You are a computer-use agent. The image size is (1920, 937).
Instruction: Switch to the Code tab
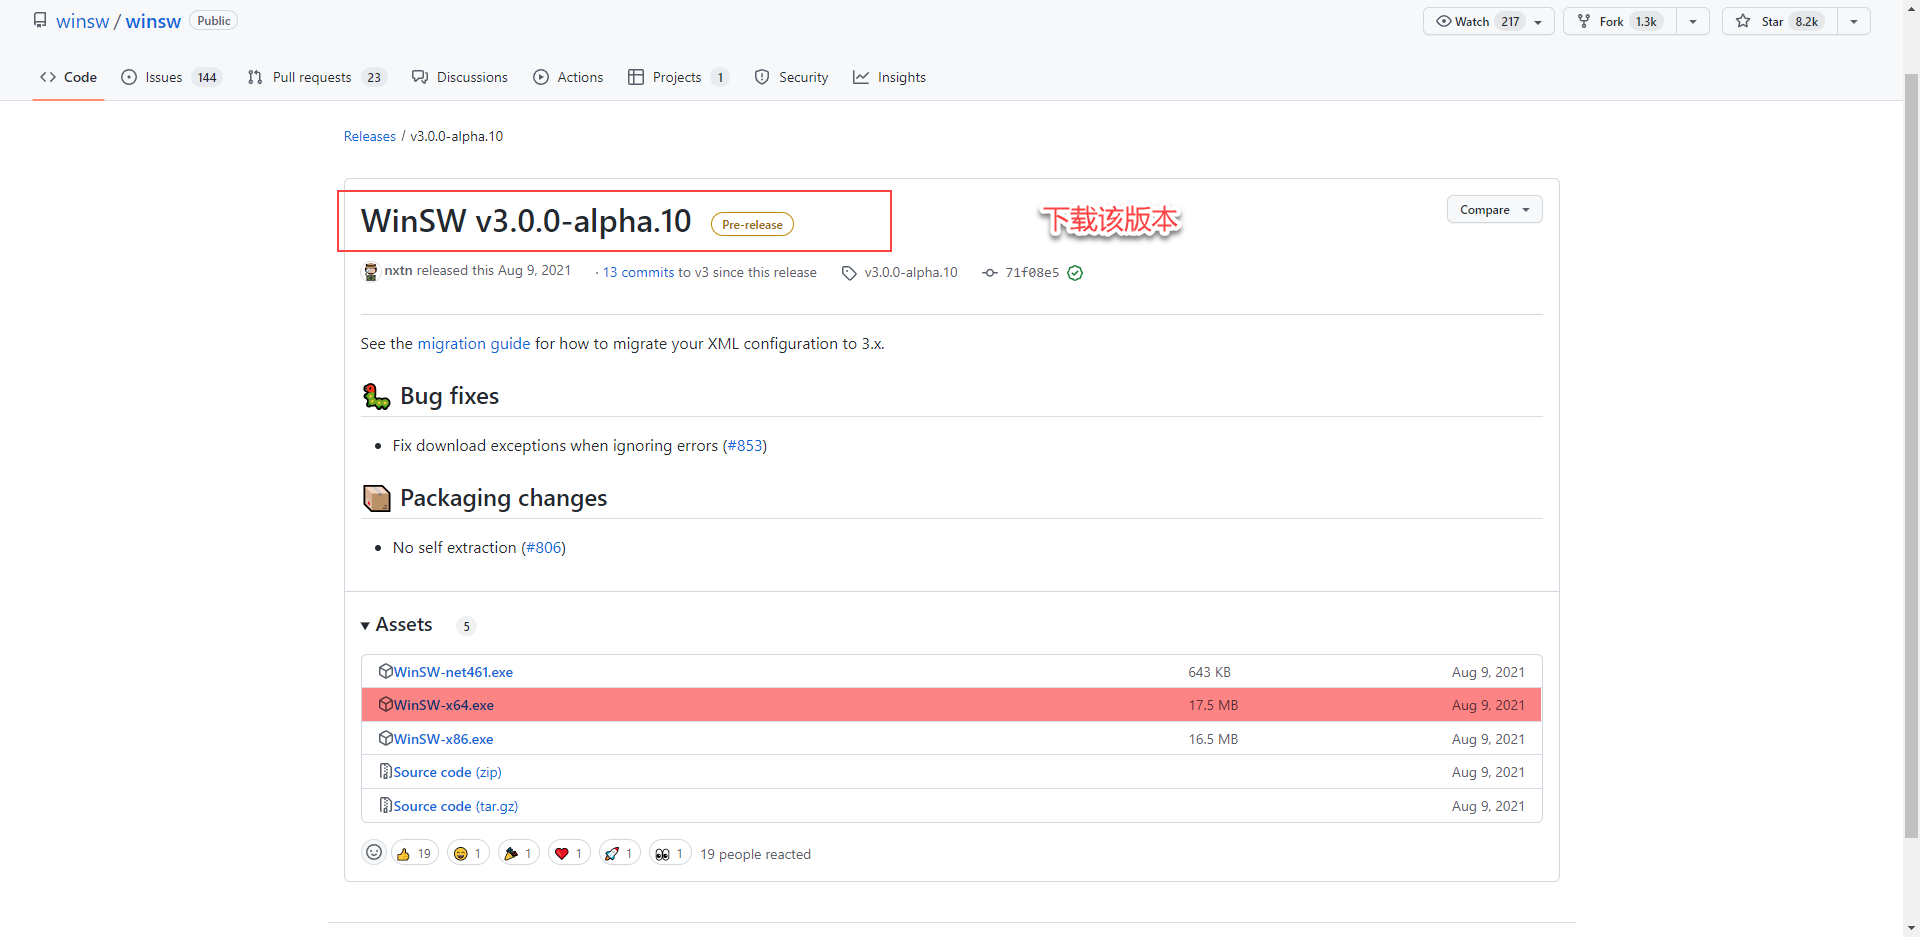(68, 77)
